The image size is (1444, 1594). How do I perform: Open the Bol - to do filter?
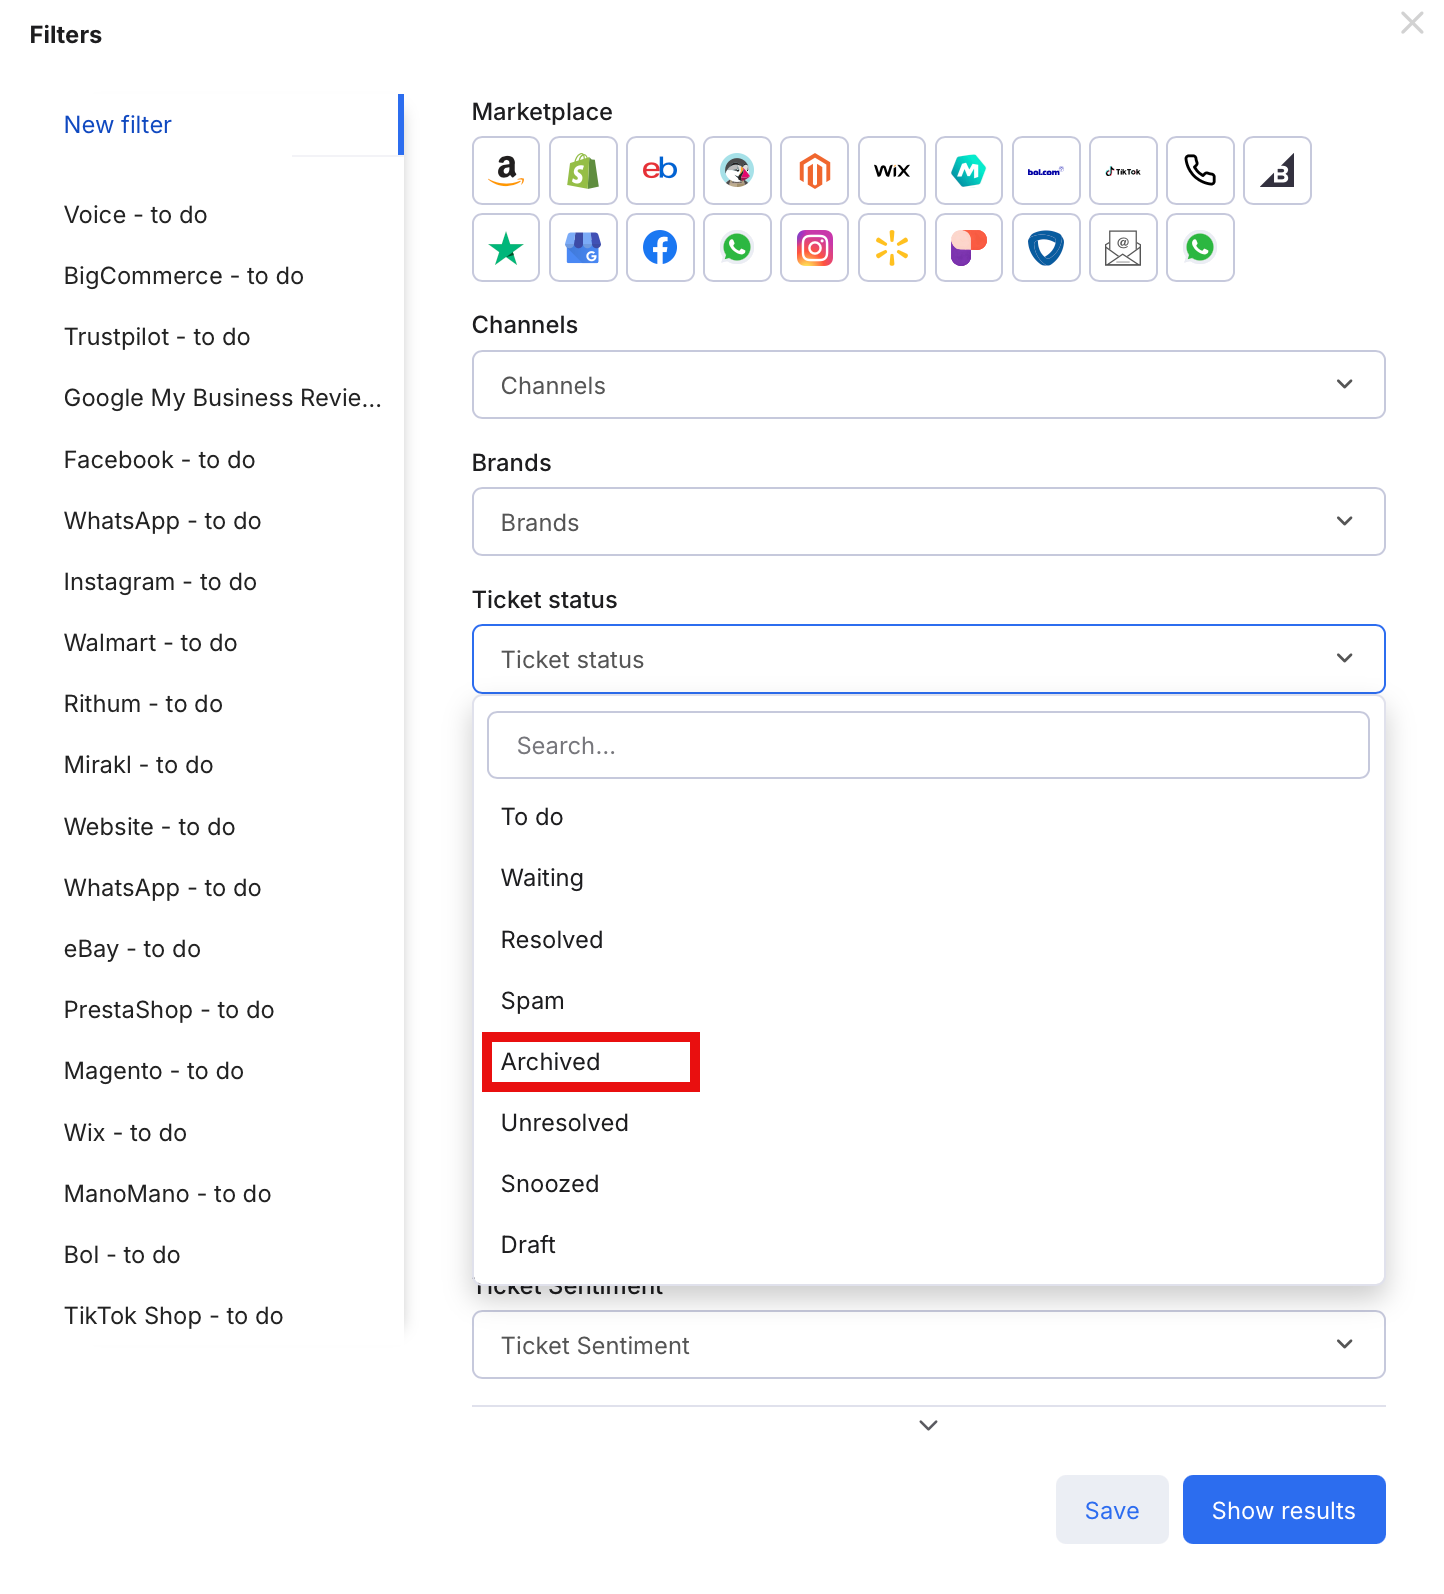(x=122, y=1255)
